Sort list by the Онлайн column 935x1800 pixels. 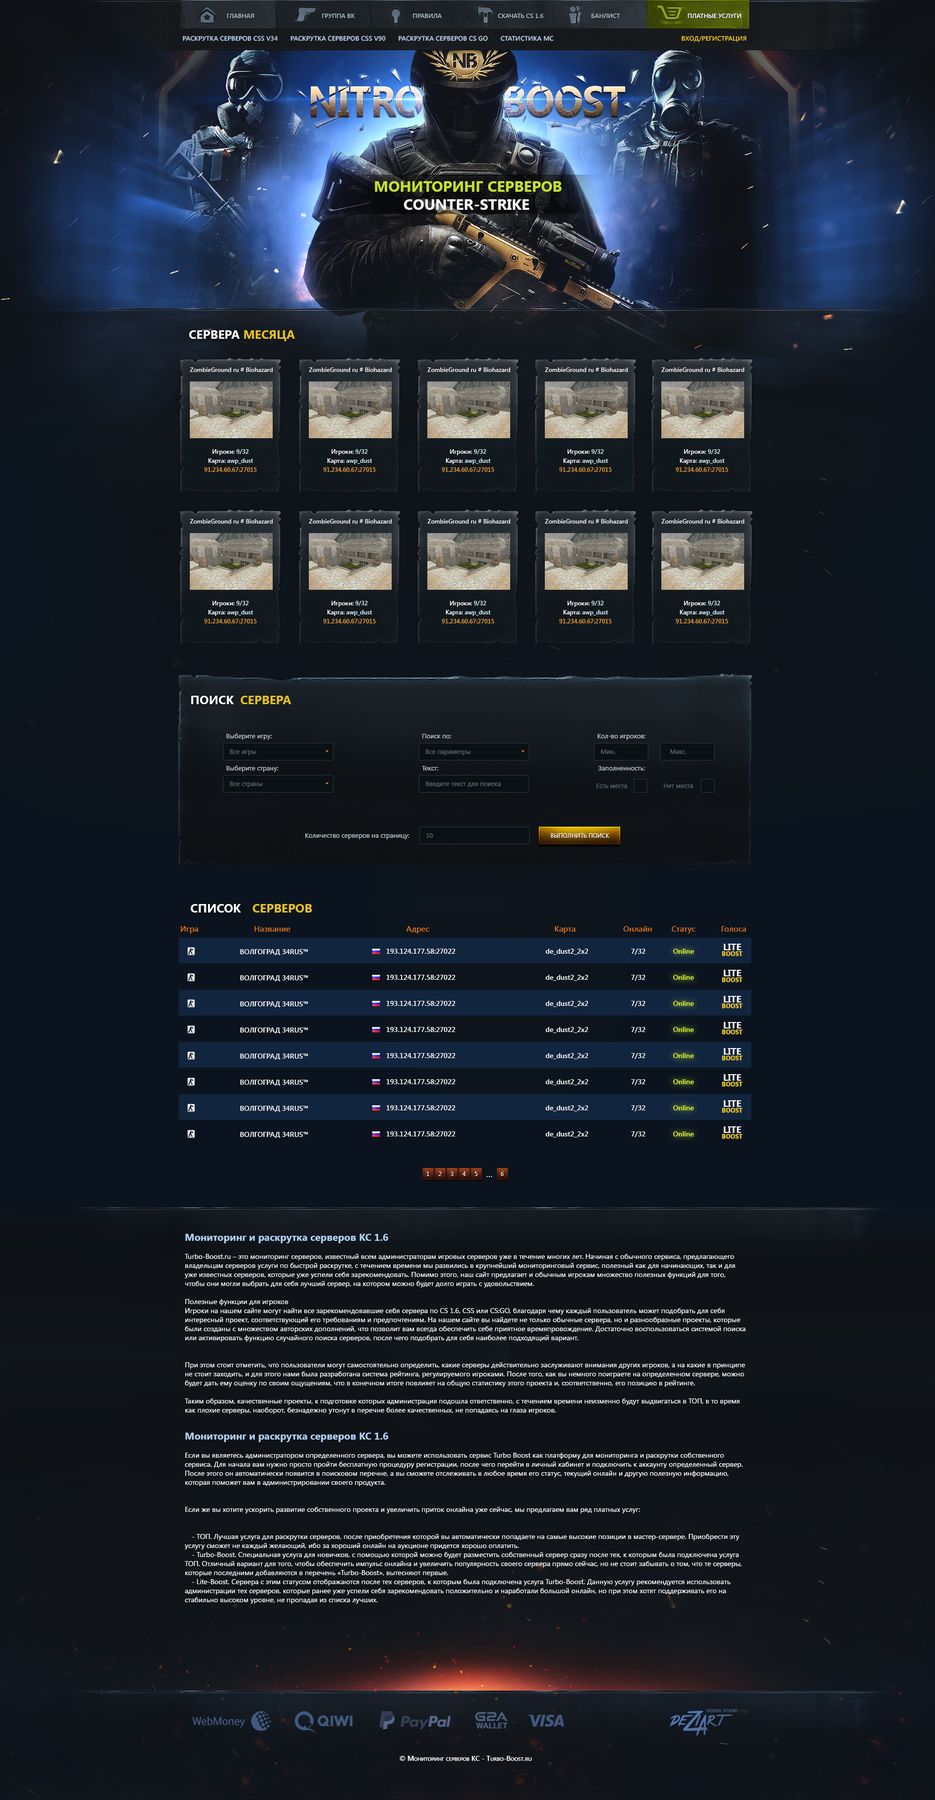point(637,929)
